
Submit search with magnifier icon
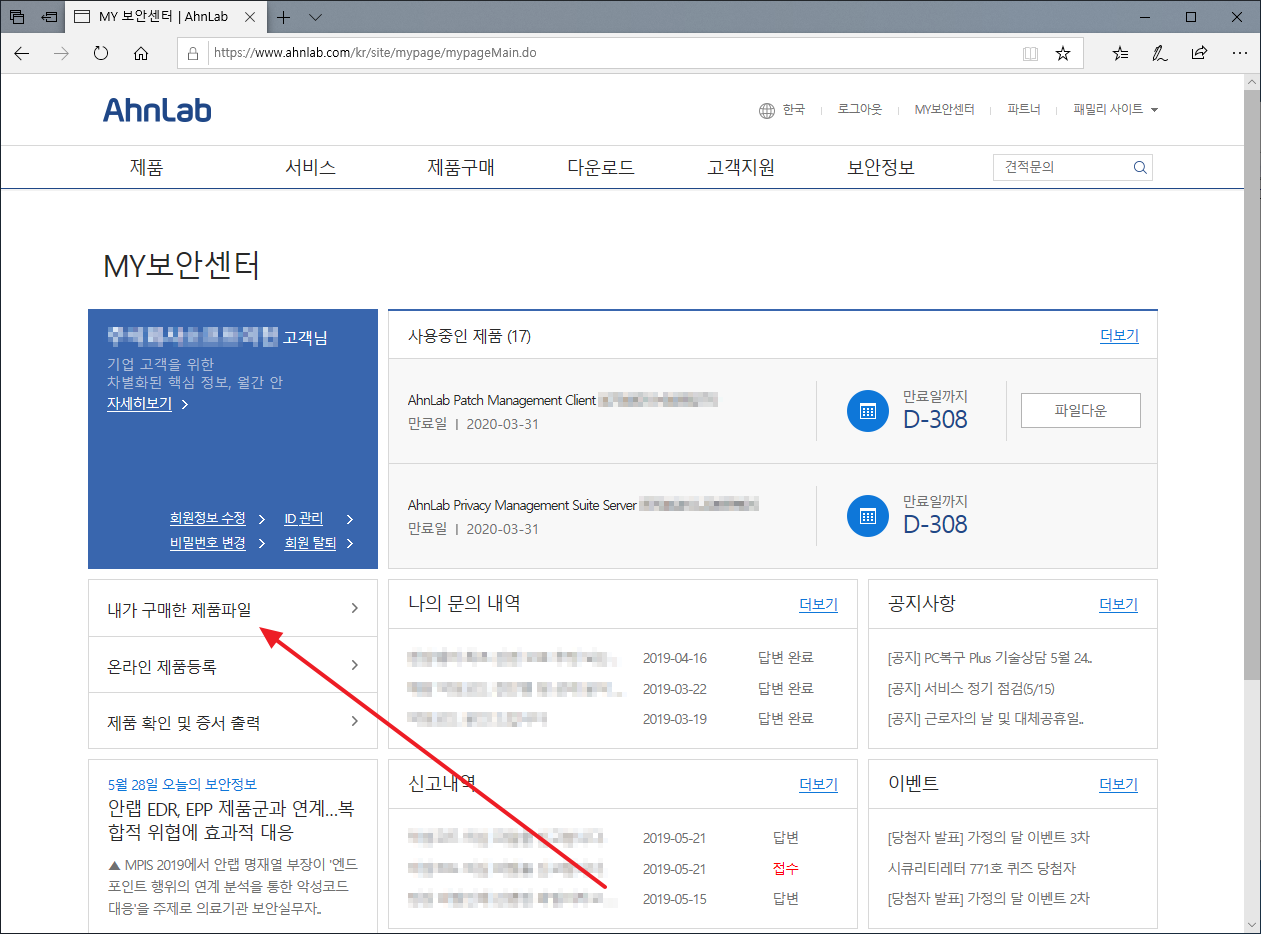point(1139,168)
